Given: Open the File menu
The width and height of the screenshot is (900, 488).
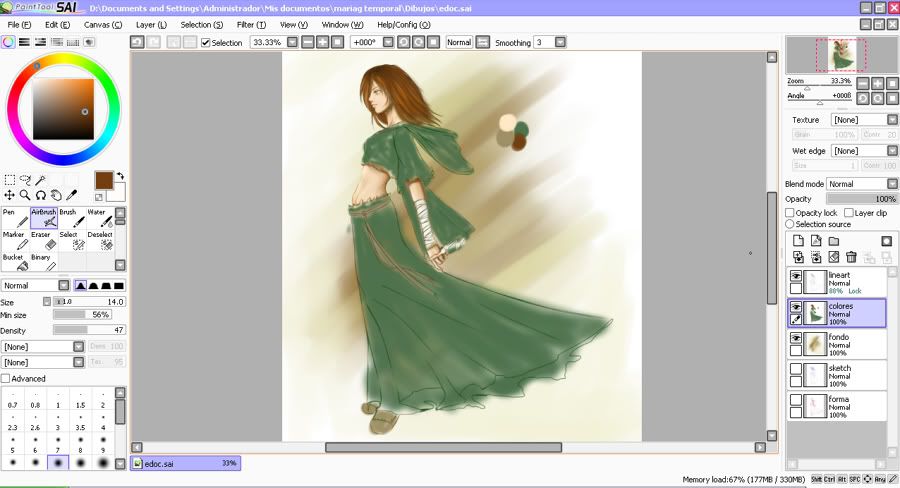Looking at the screenshot, I should (19, 25).
